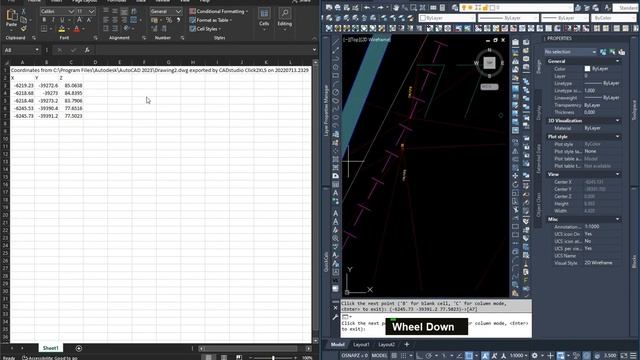The image size is (640, 360).
Task: Click the AutoCAD Redo arrow
Action: (x=380, y=7)
